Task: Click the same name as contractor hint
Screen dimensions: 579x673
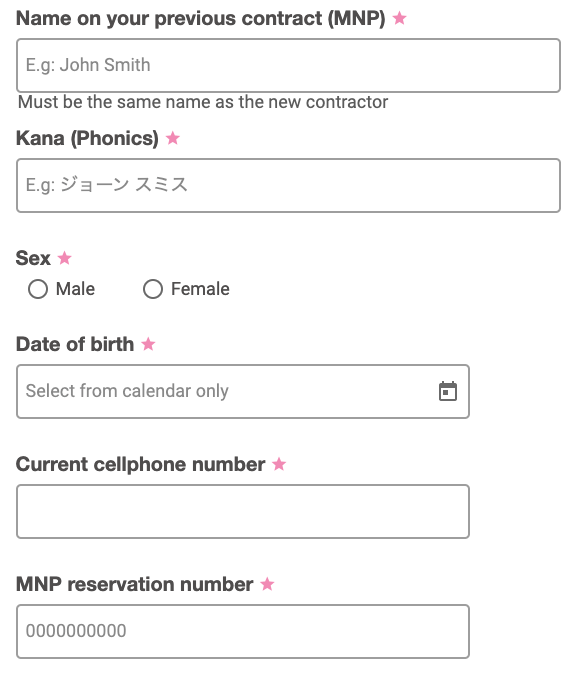Action: pos(203,102)
